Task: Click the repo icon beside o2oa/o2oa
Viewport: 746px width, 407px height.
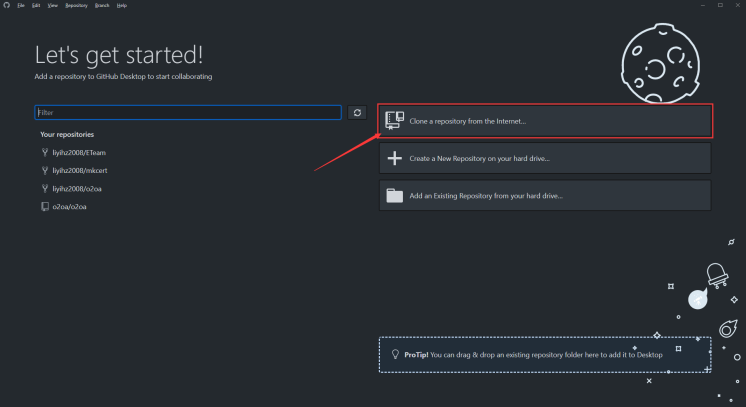Action: 44,206
